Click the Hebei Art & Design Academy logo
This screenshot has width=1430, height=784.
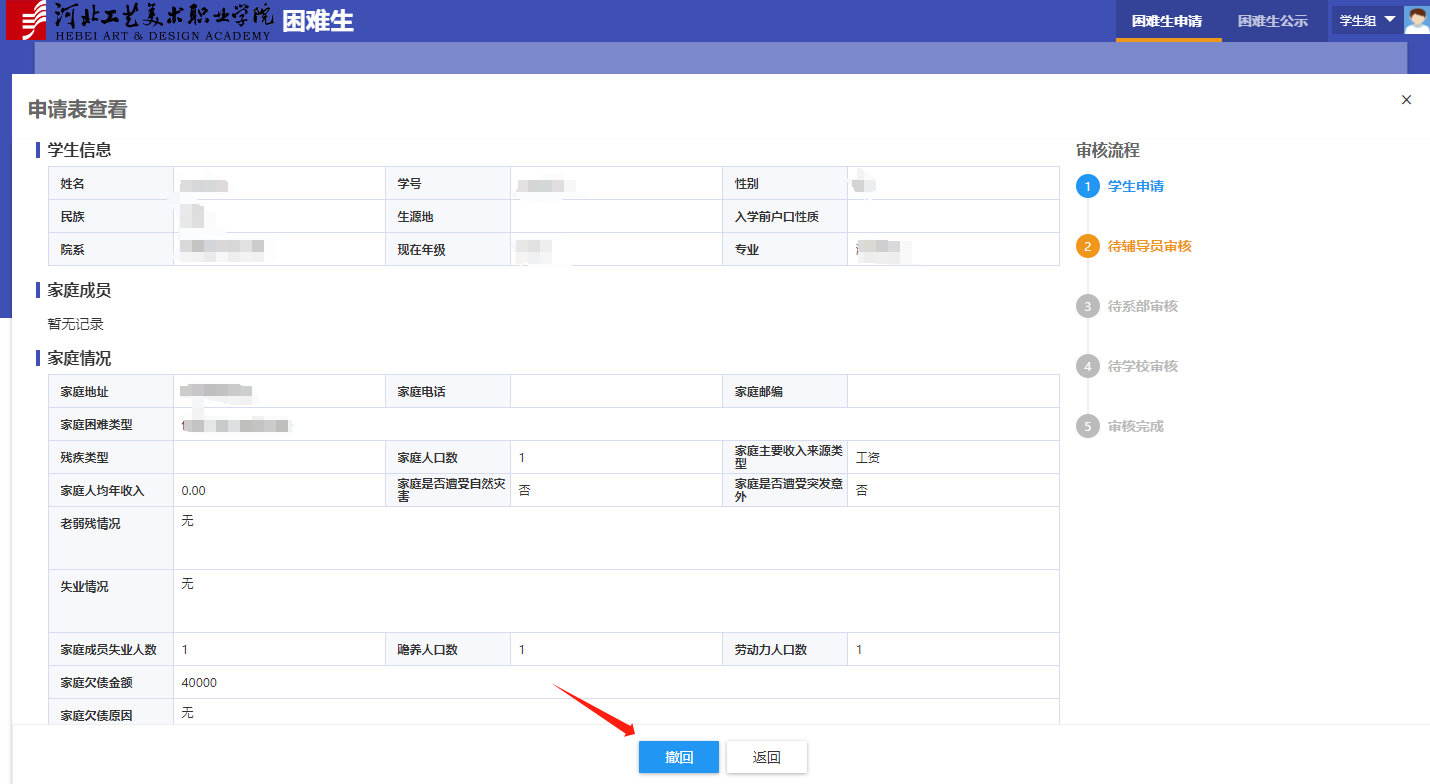click(x=140, y=21)
